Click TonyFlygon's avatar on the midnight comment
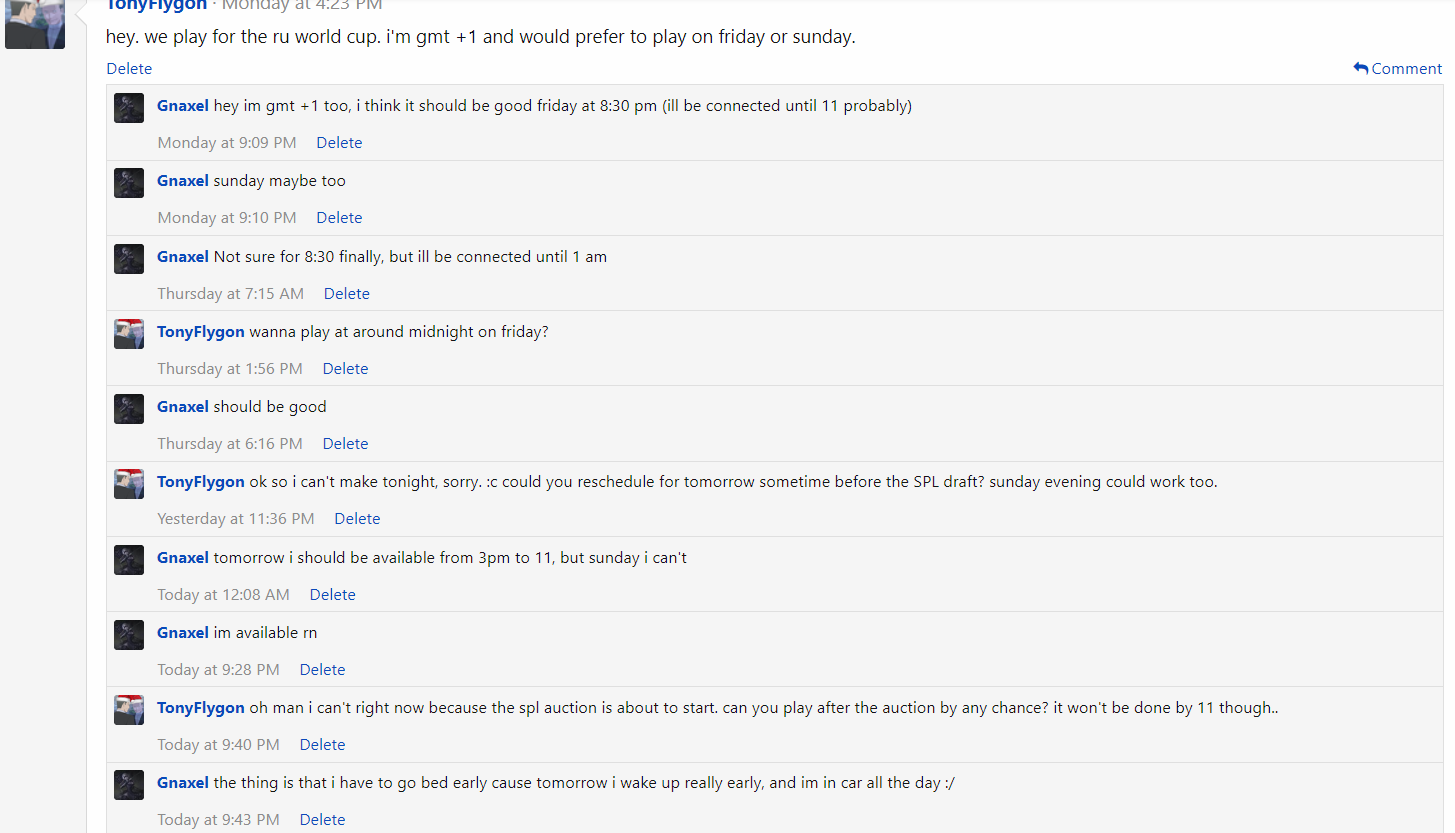 click(129, 334)
